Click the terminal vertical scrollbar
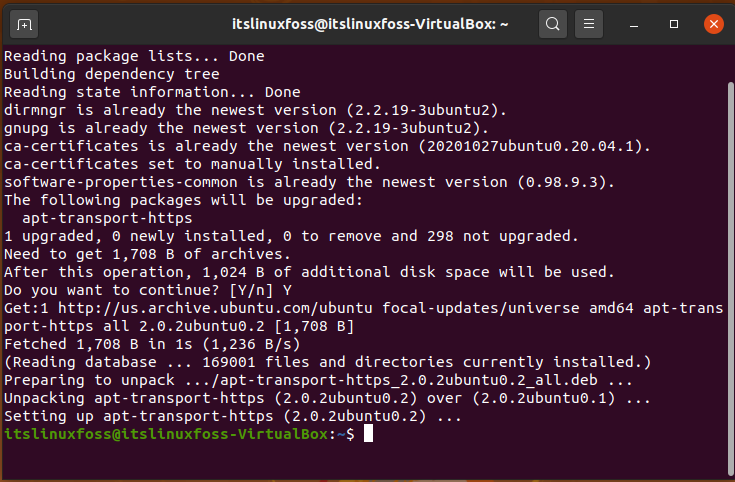 [x=730, y=279]
